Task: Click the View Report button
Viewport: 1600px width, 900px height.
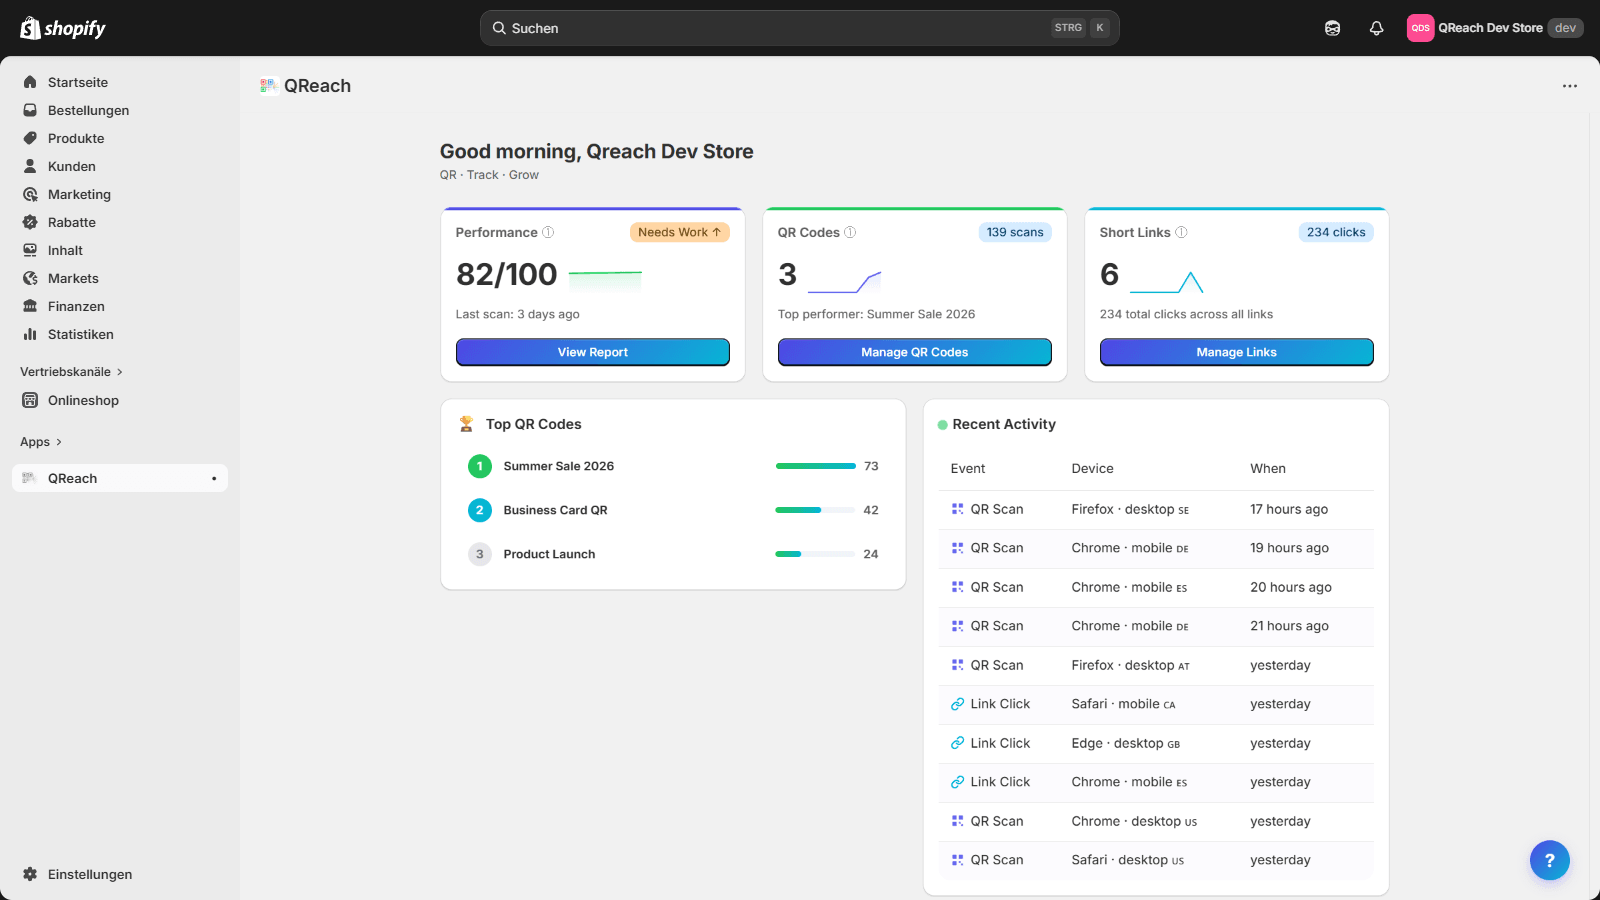Action: (592, 352)
